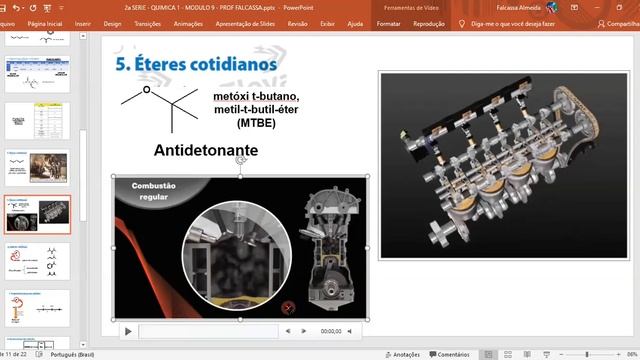This screenshot has height=360, width=640.
Task: Click the zoom percentage value
Action: click(633, 355)
